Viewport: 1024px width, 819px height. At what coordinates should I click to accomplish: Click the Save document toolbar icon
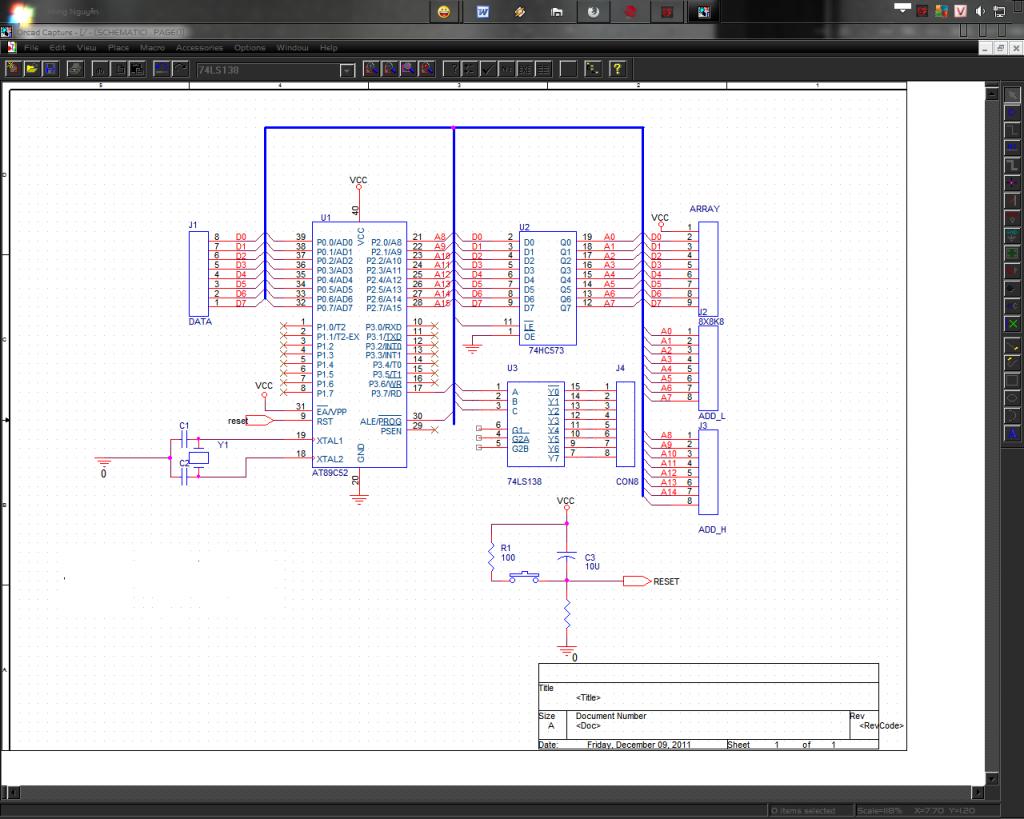tap(50, 69)
